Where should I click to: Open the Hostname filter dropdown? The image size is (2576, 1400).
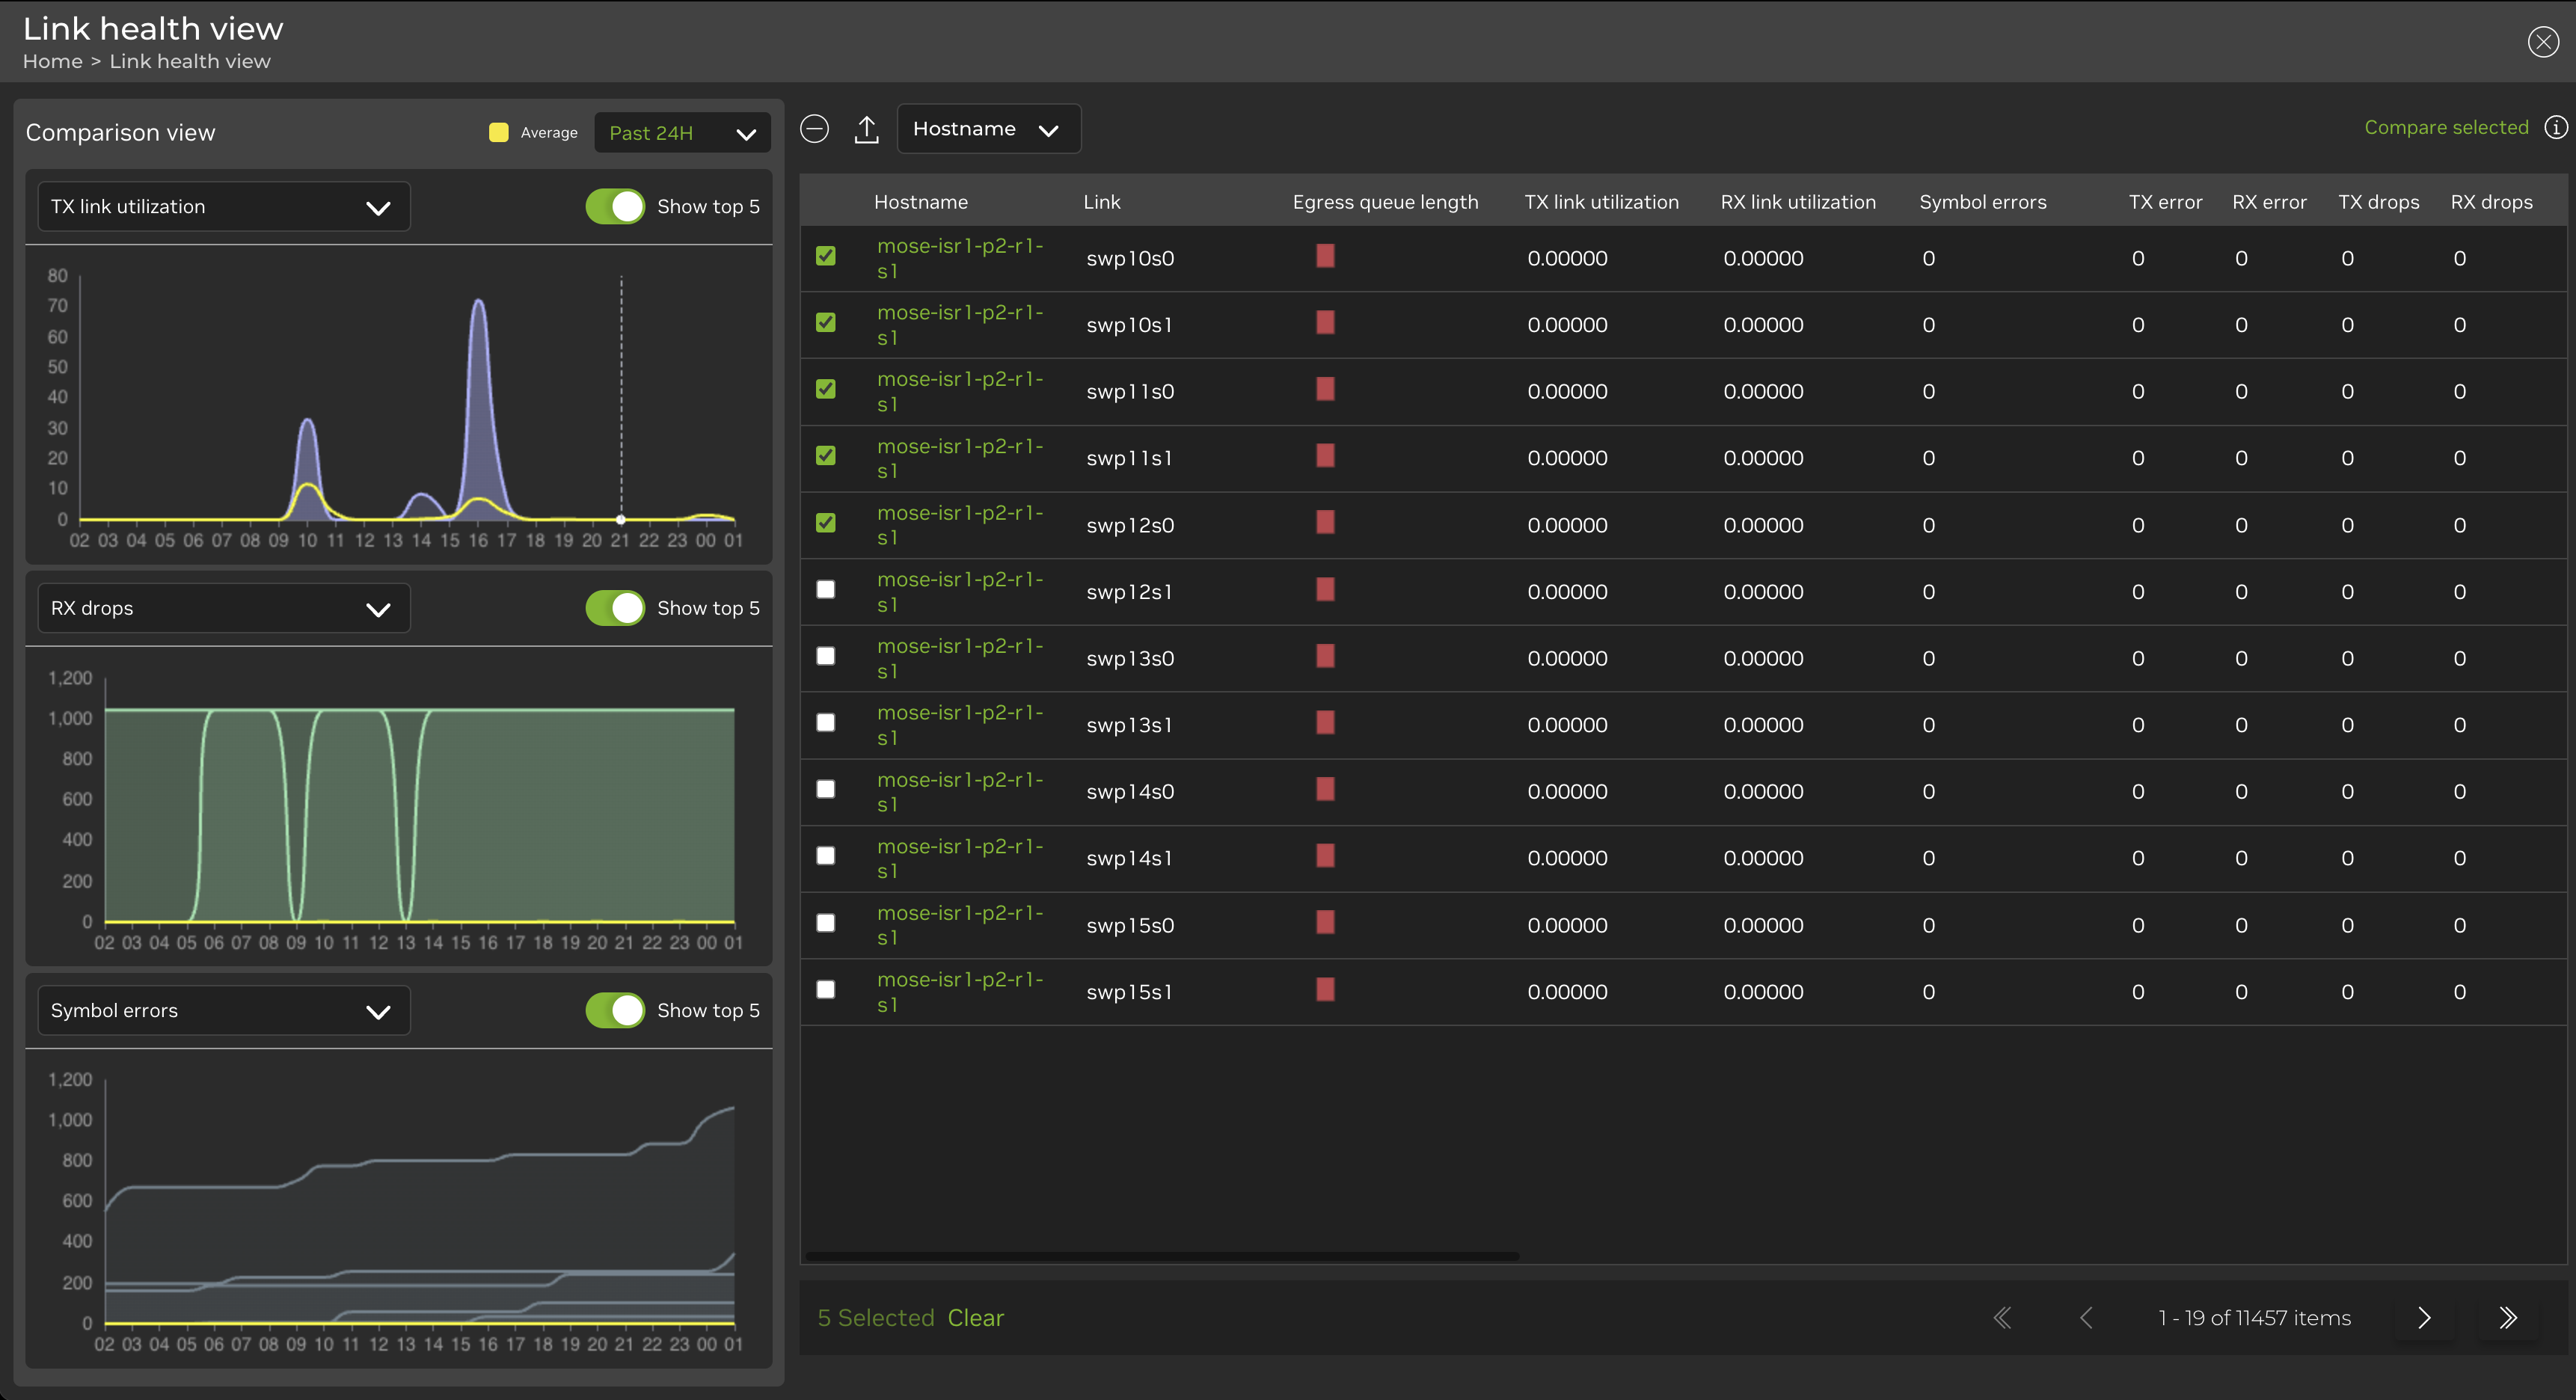click(x=987, y=129)
